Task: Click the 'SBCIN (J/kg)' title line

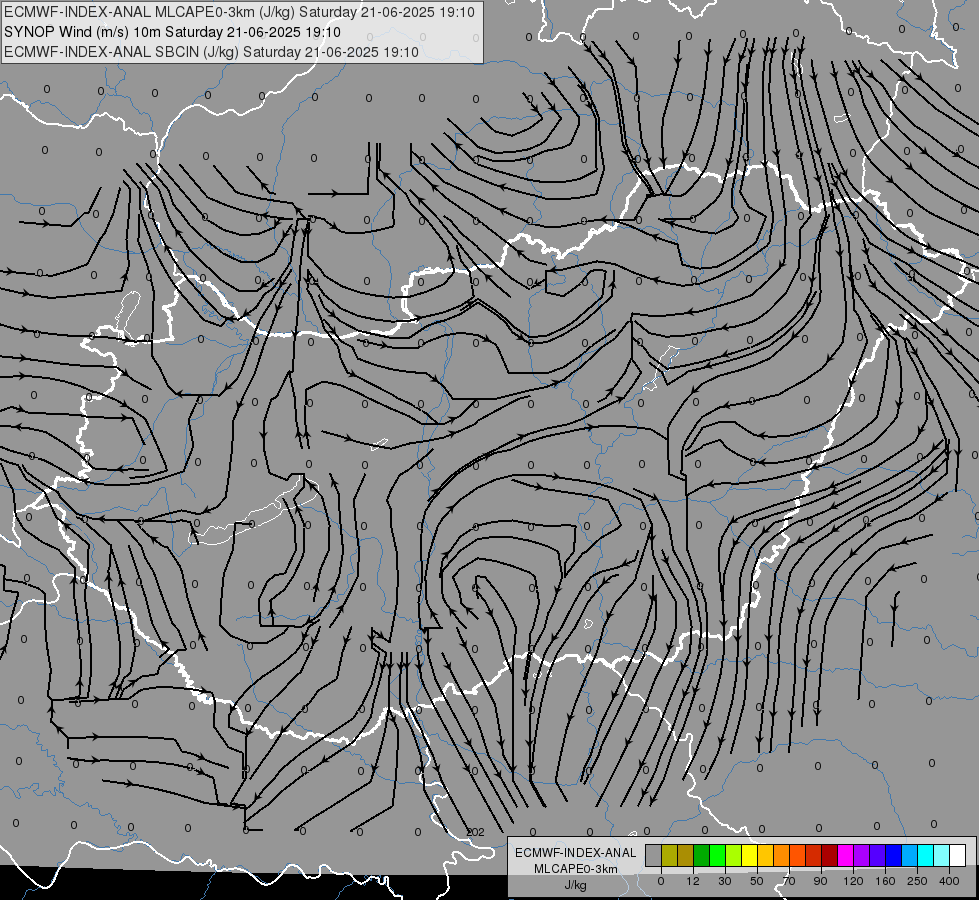Action: (x=211, y=52)
